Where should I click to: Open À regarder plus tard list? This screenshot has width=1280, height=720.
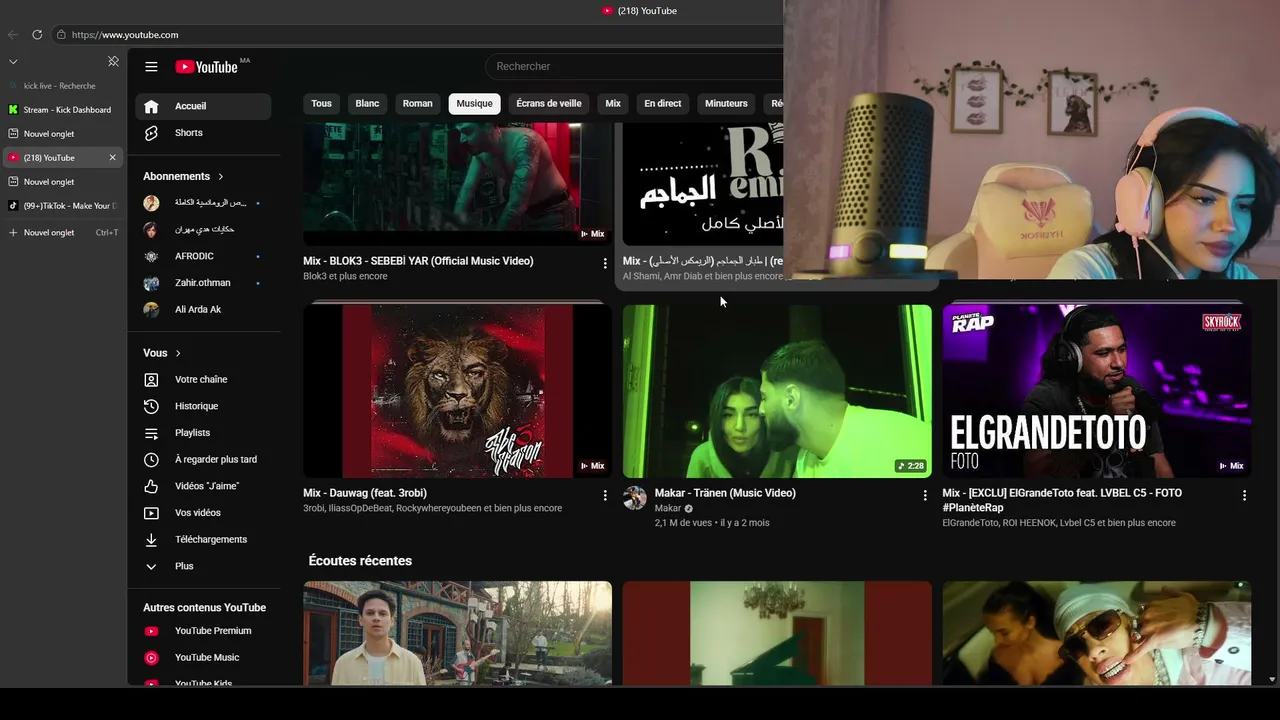pyautogui.click(x=203, y=460)
